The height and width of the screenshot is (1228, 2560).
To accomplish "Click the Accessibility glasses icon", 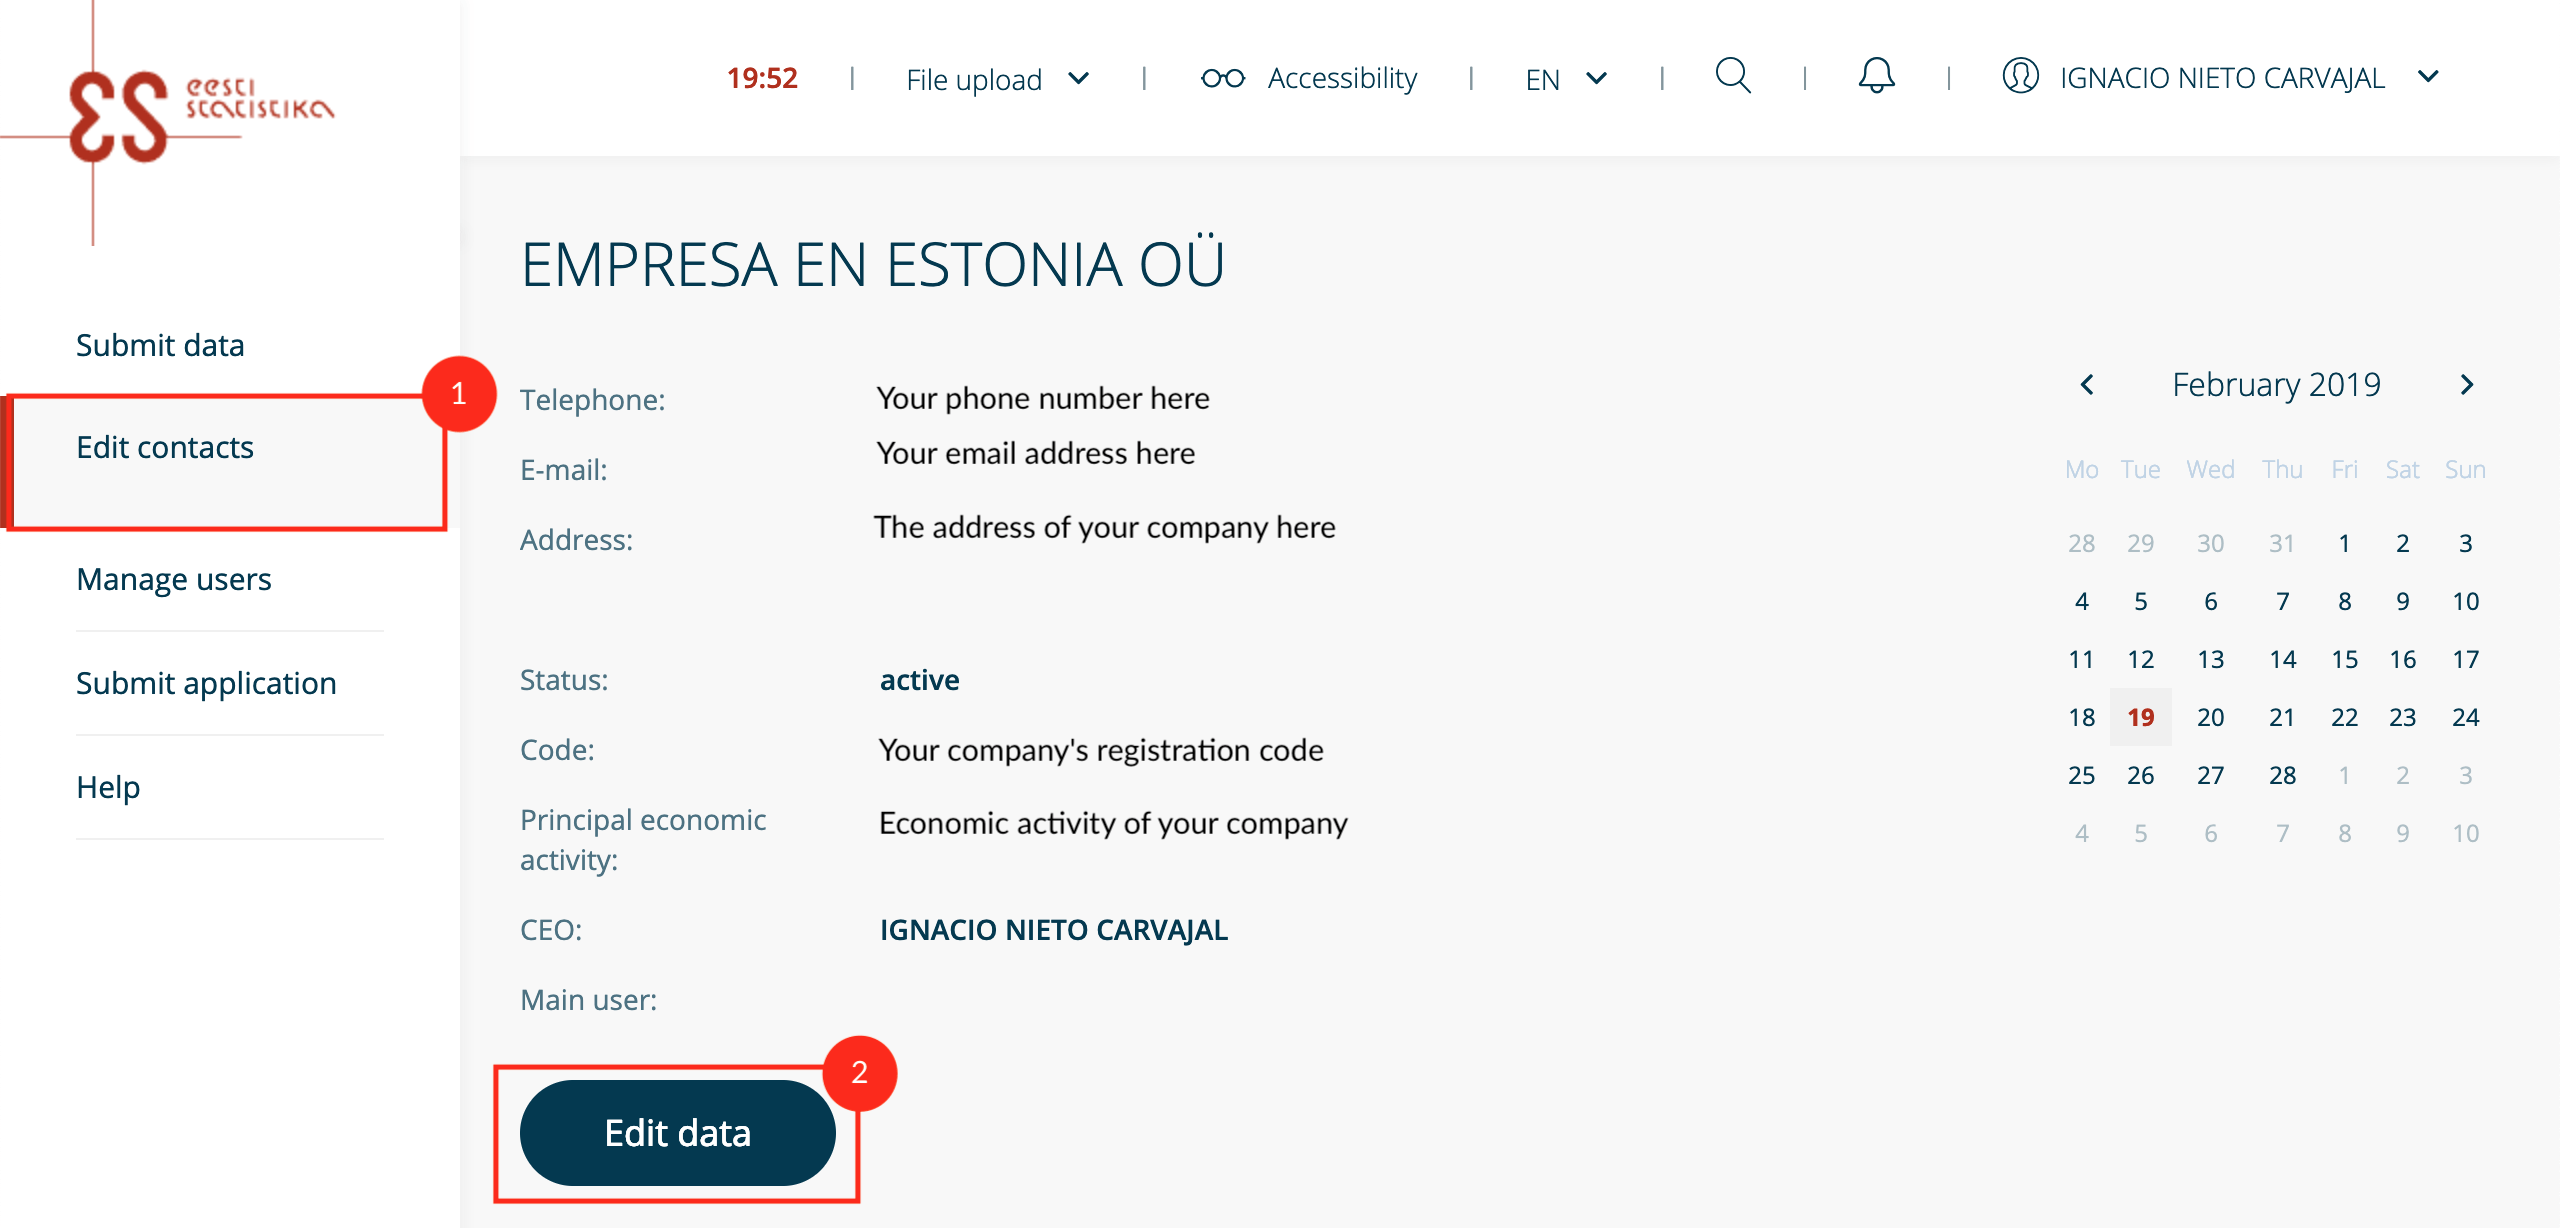I will tap(1222, 78).
